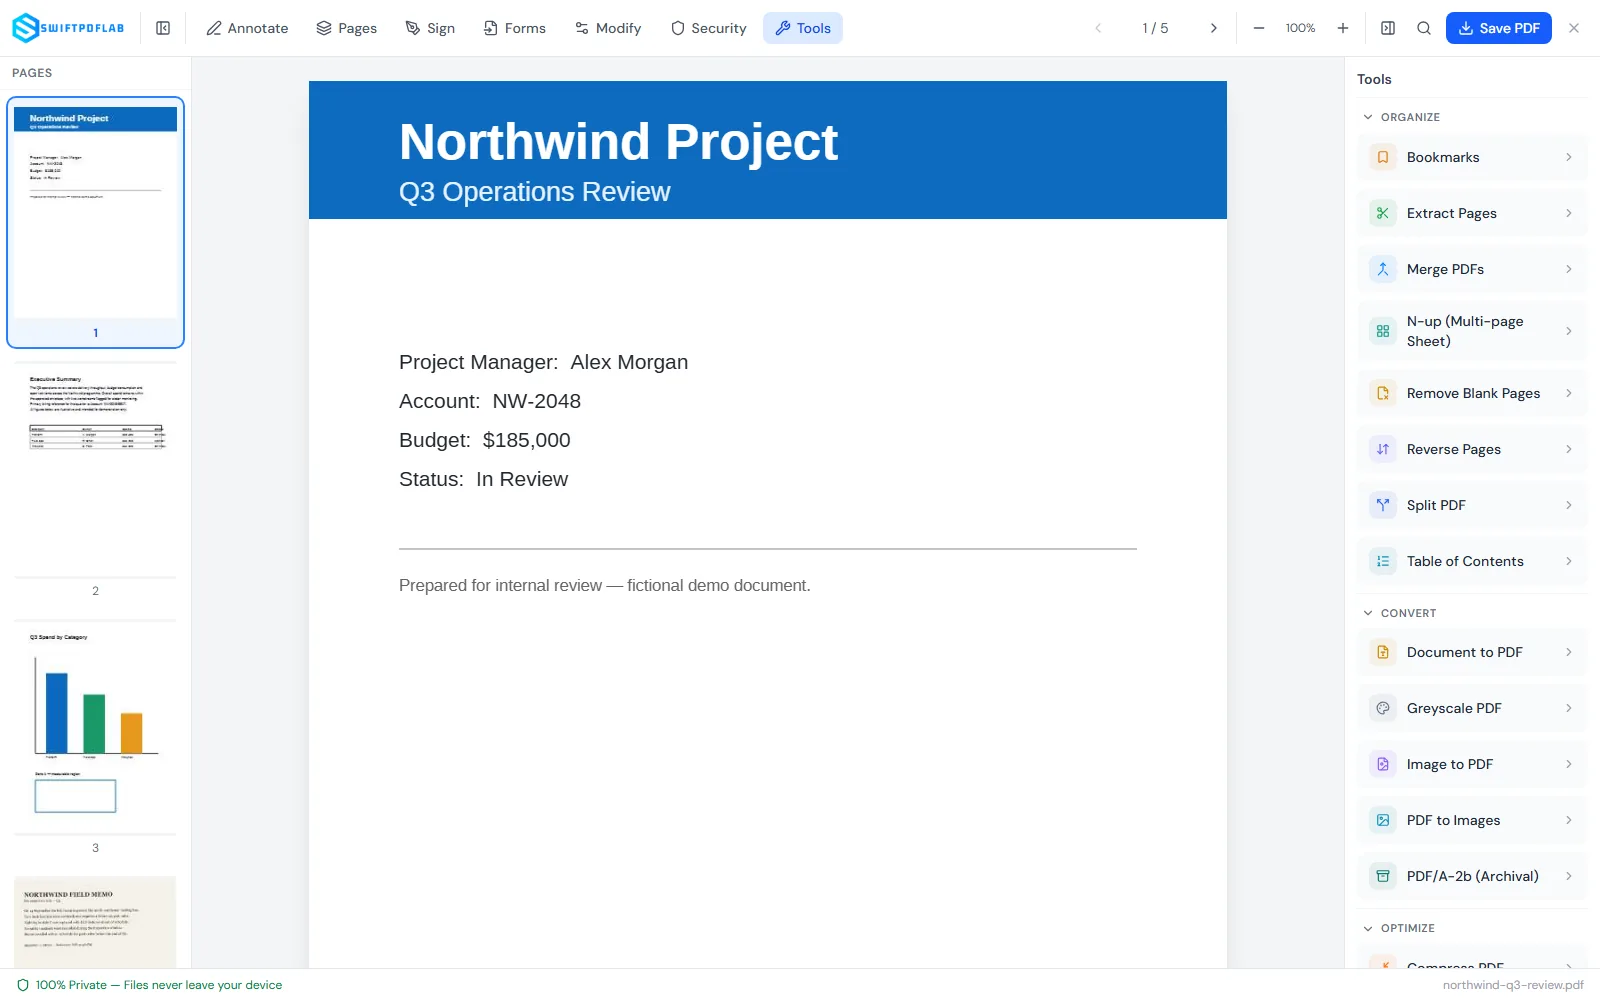This screenshot has width=1600, height=1000.
Task: Open Extract Pages tool
Action: (x=1472, y=213)
